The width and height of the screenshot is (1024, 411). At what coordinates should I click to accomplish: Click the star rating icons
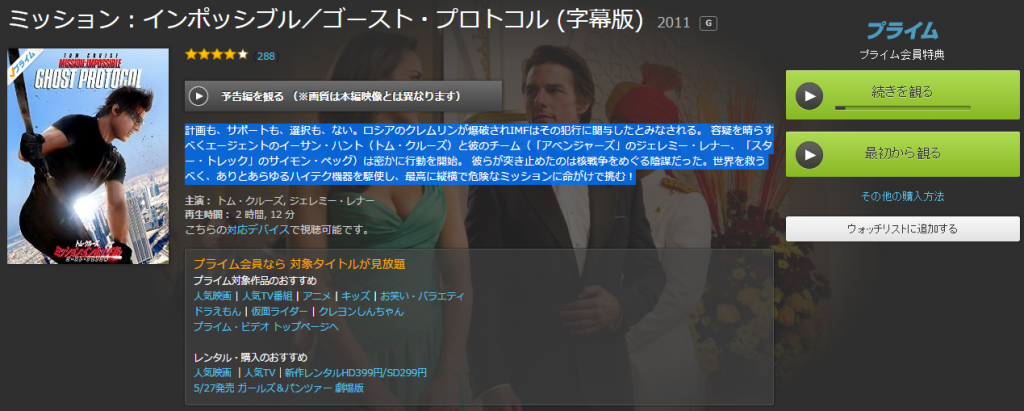[x=217, y=55]
